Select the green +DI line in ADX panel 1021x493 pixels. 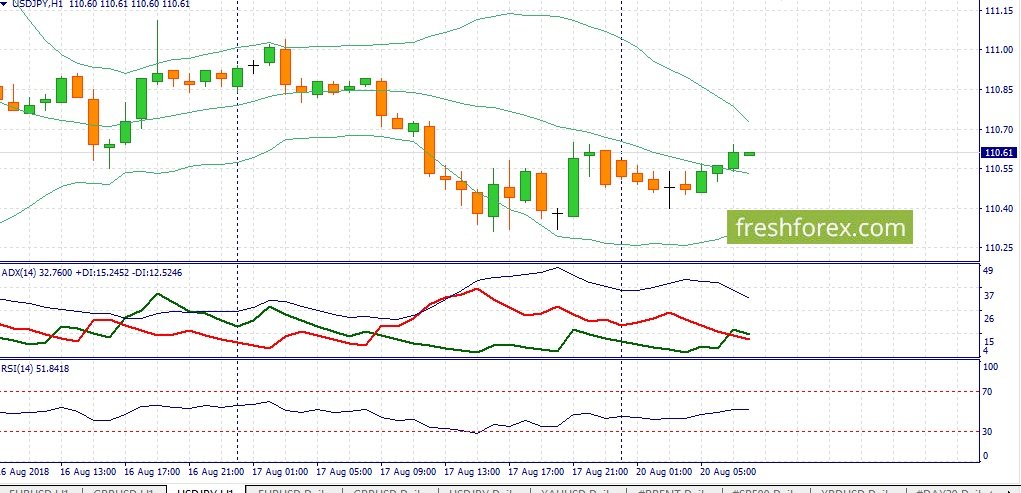point(158,295)
